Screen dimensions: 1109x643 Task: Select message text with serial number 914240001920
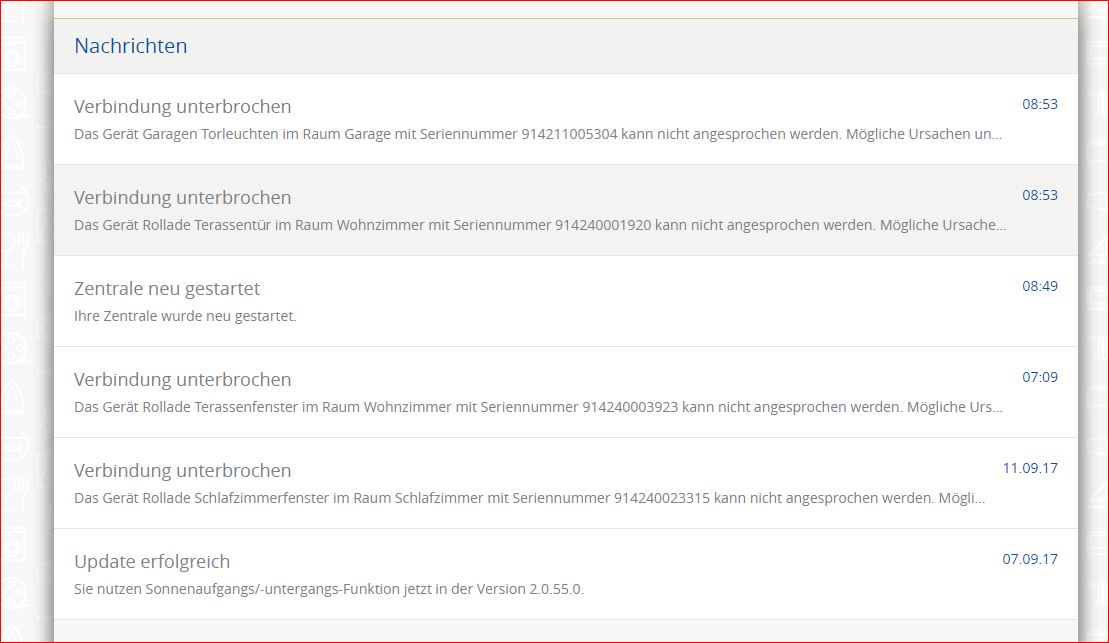540,225
